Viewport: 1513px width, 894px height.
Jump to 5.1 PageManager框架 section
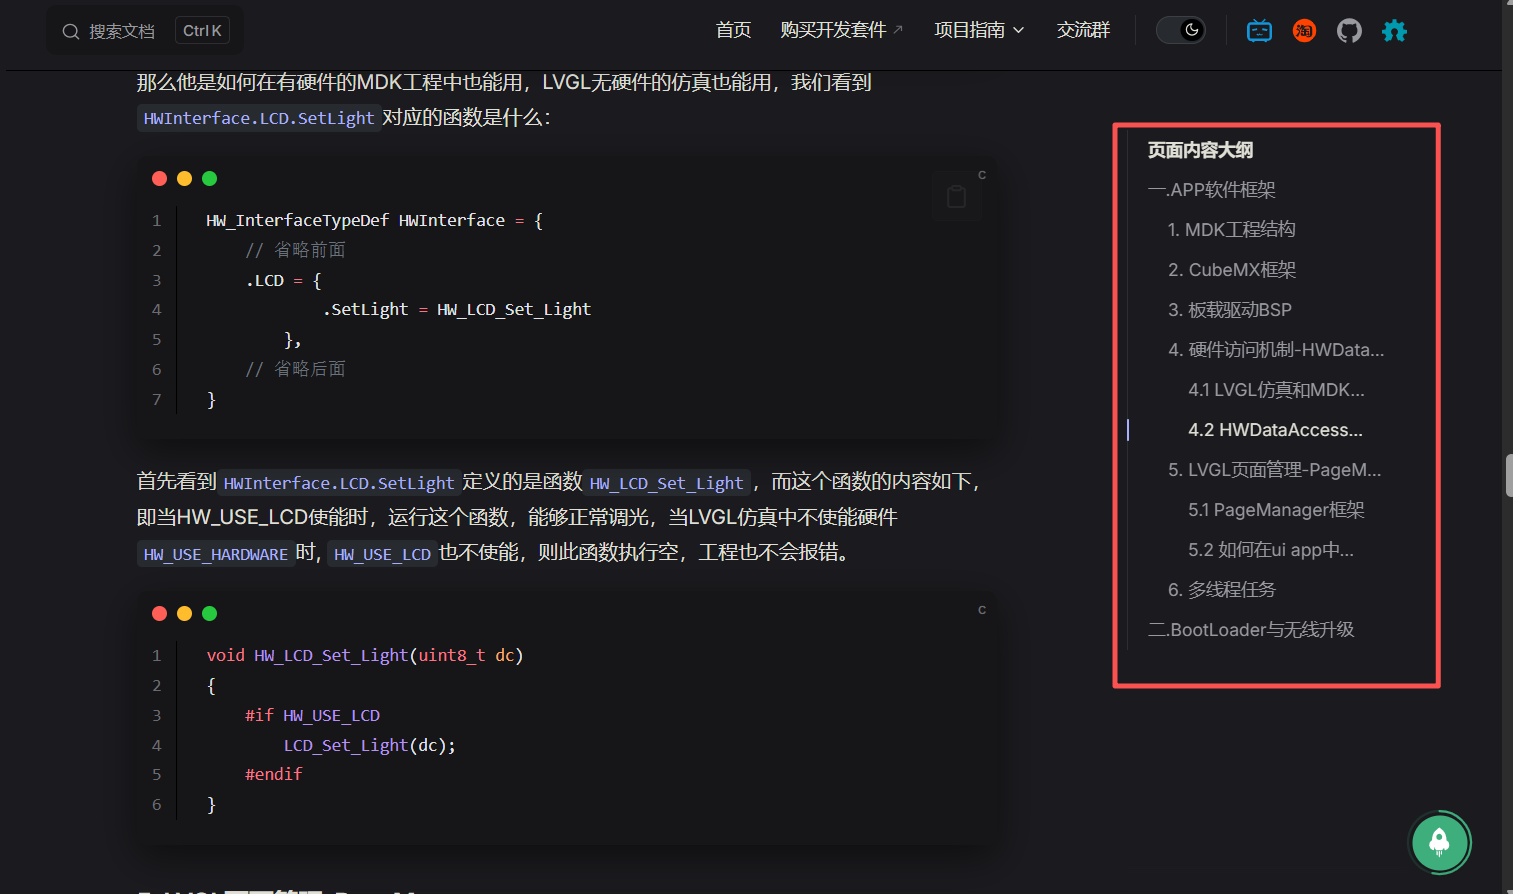coord(1276,510)
